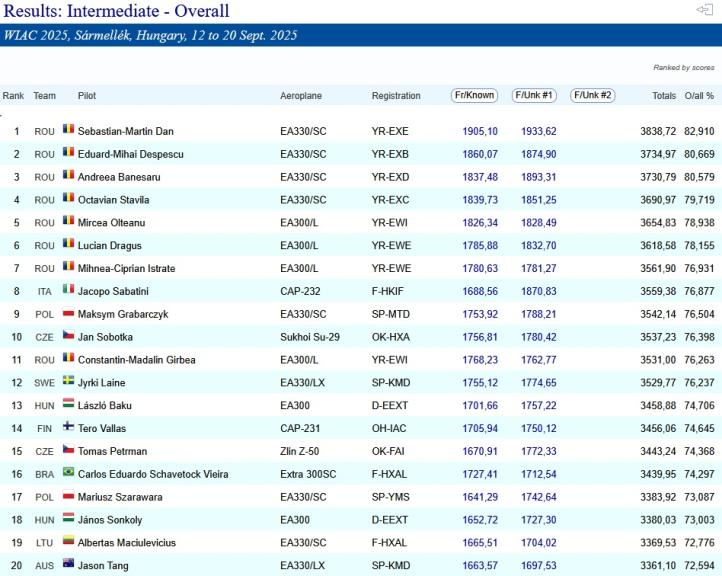This screenshot has height=576, width=722.
Task: Open the Fr/Known results button
Action: coord(474,96)
